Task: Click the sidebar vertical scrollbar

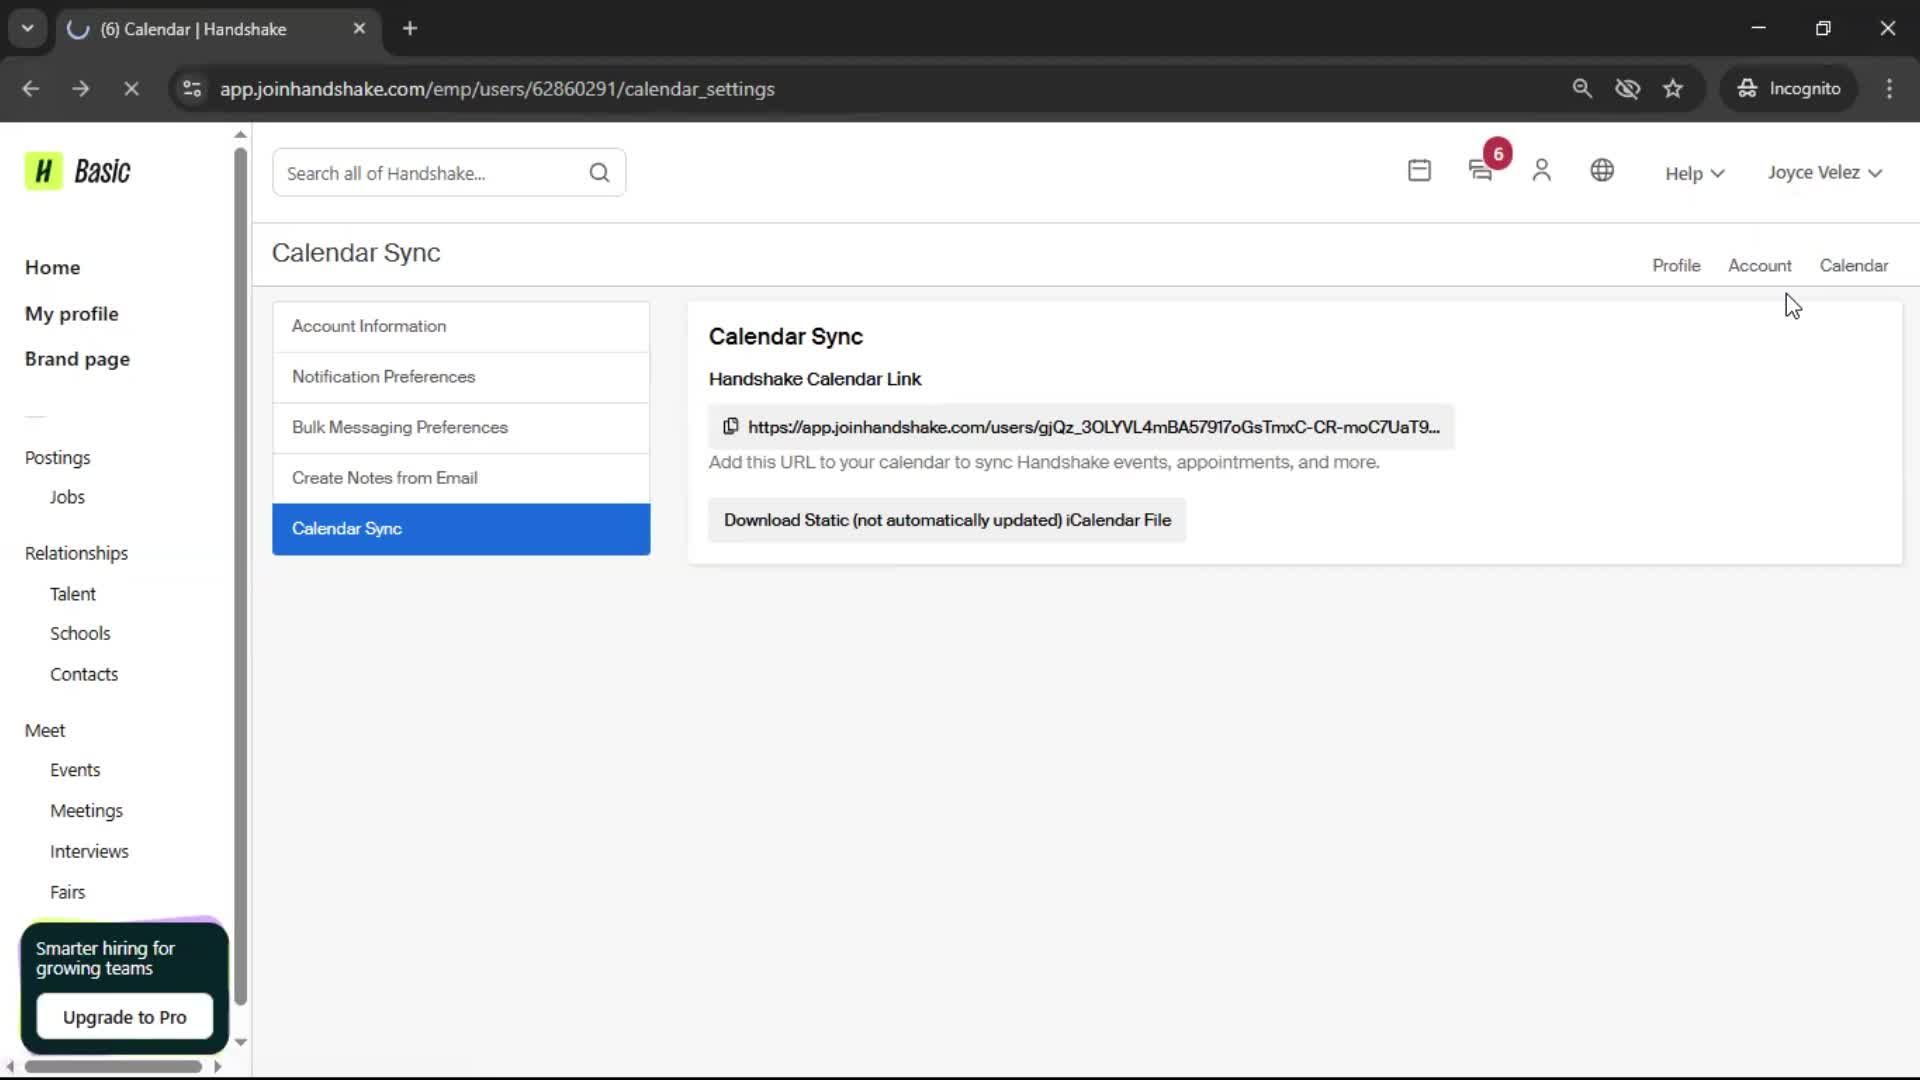Action: (x=240, y=577)
